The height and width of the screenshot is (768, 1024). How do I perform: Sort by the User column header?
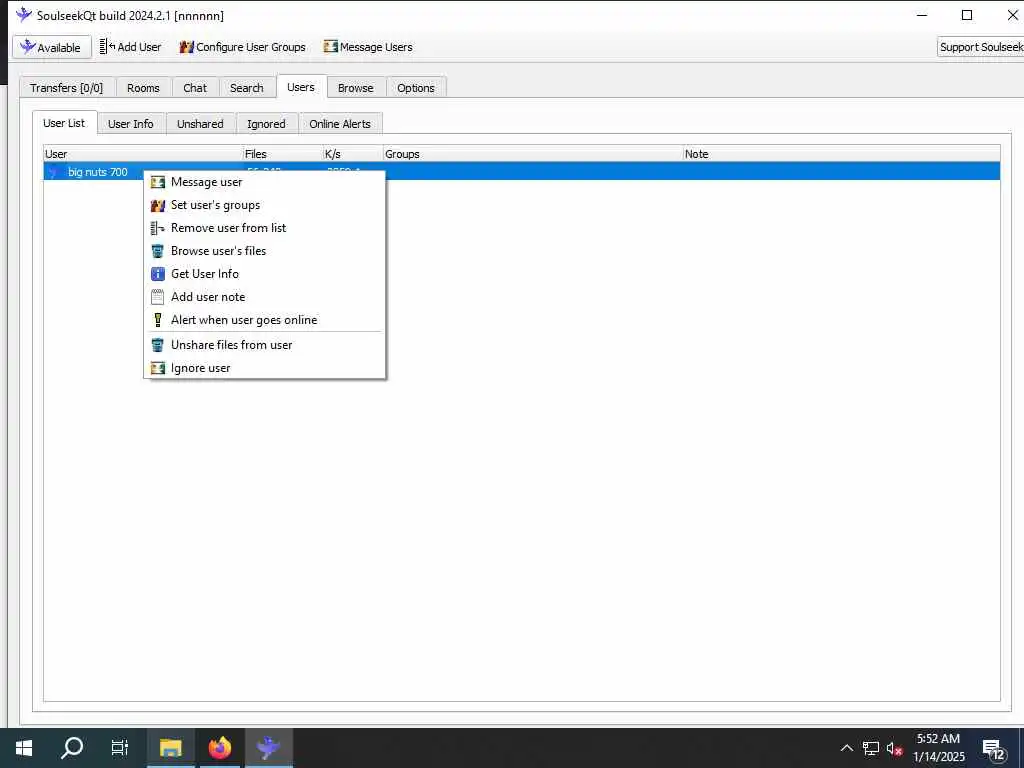pyautogui.click(x=143, y=154)
